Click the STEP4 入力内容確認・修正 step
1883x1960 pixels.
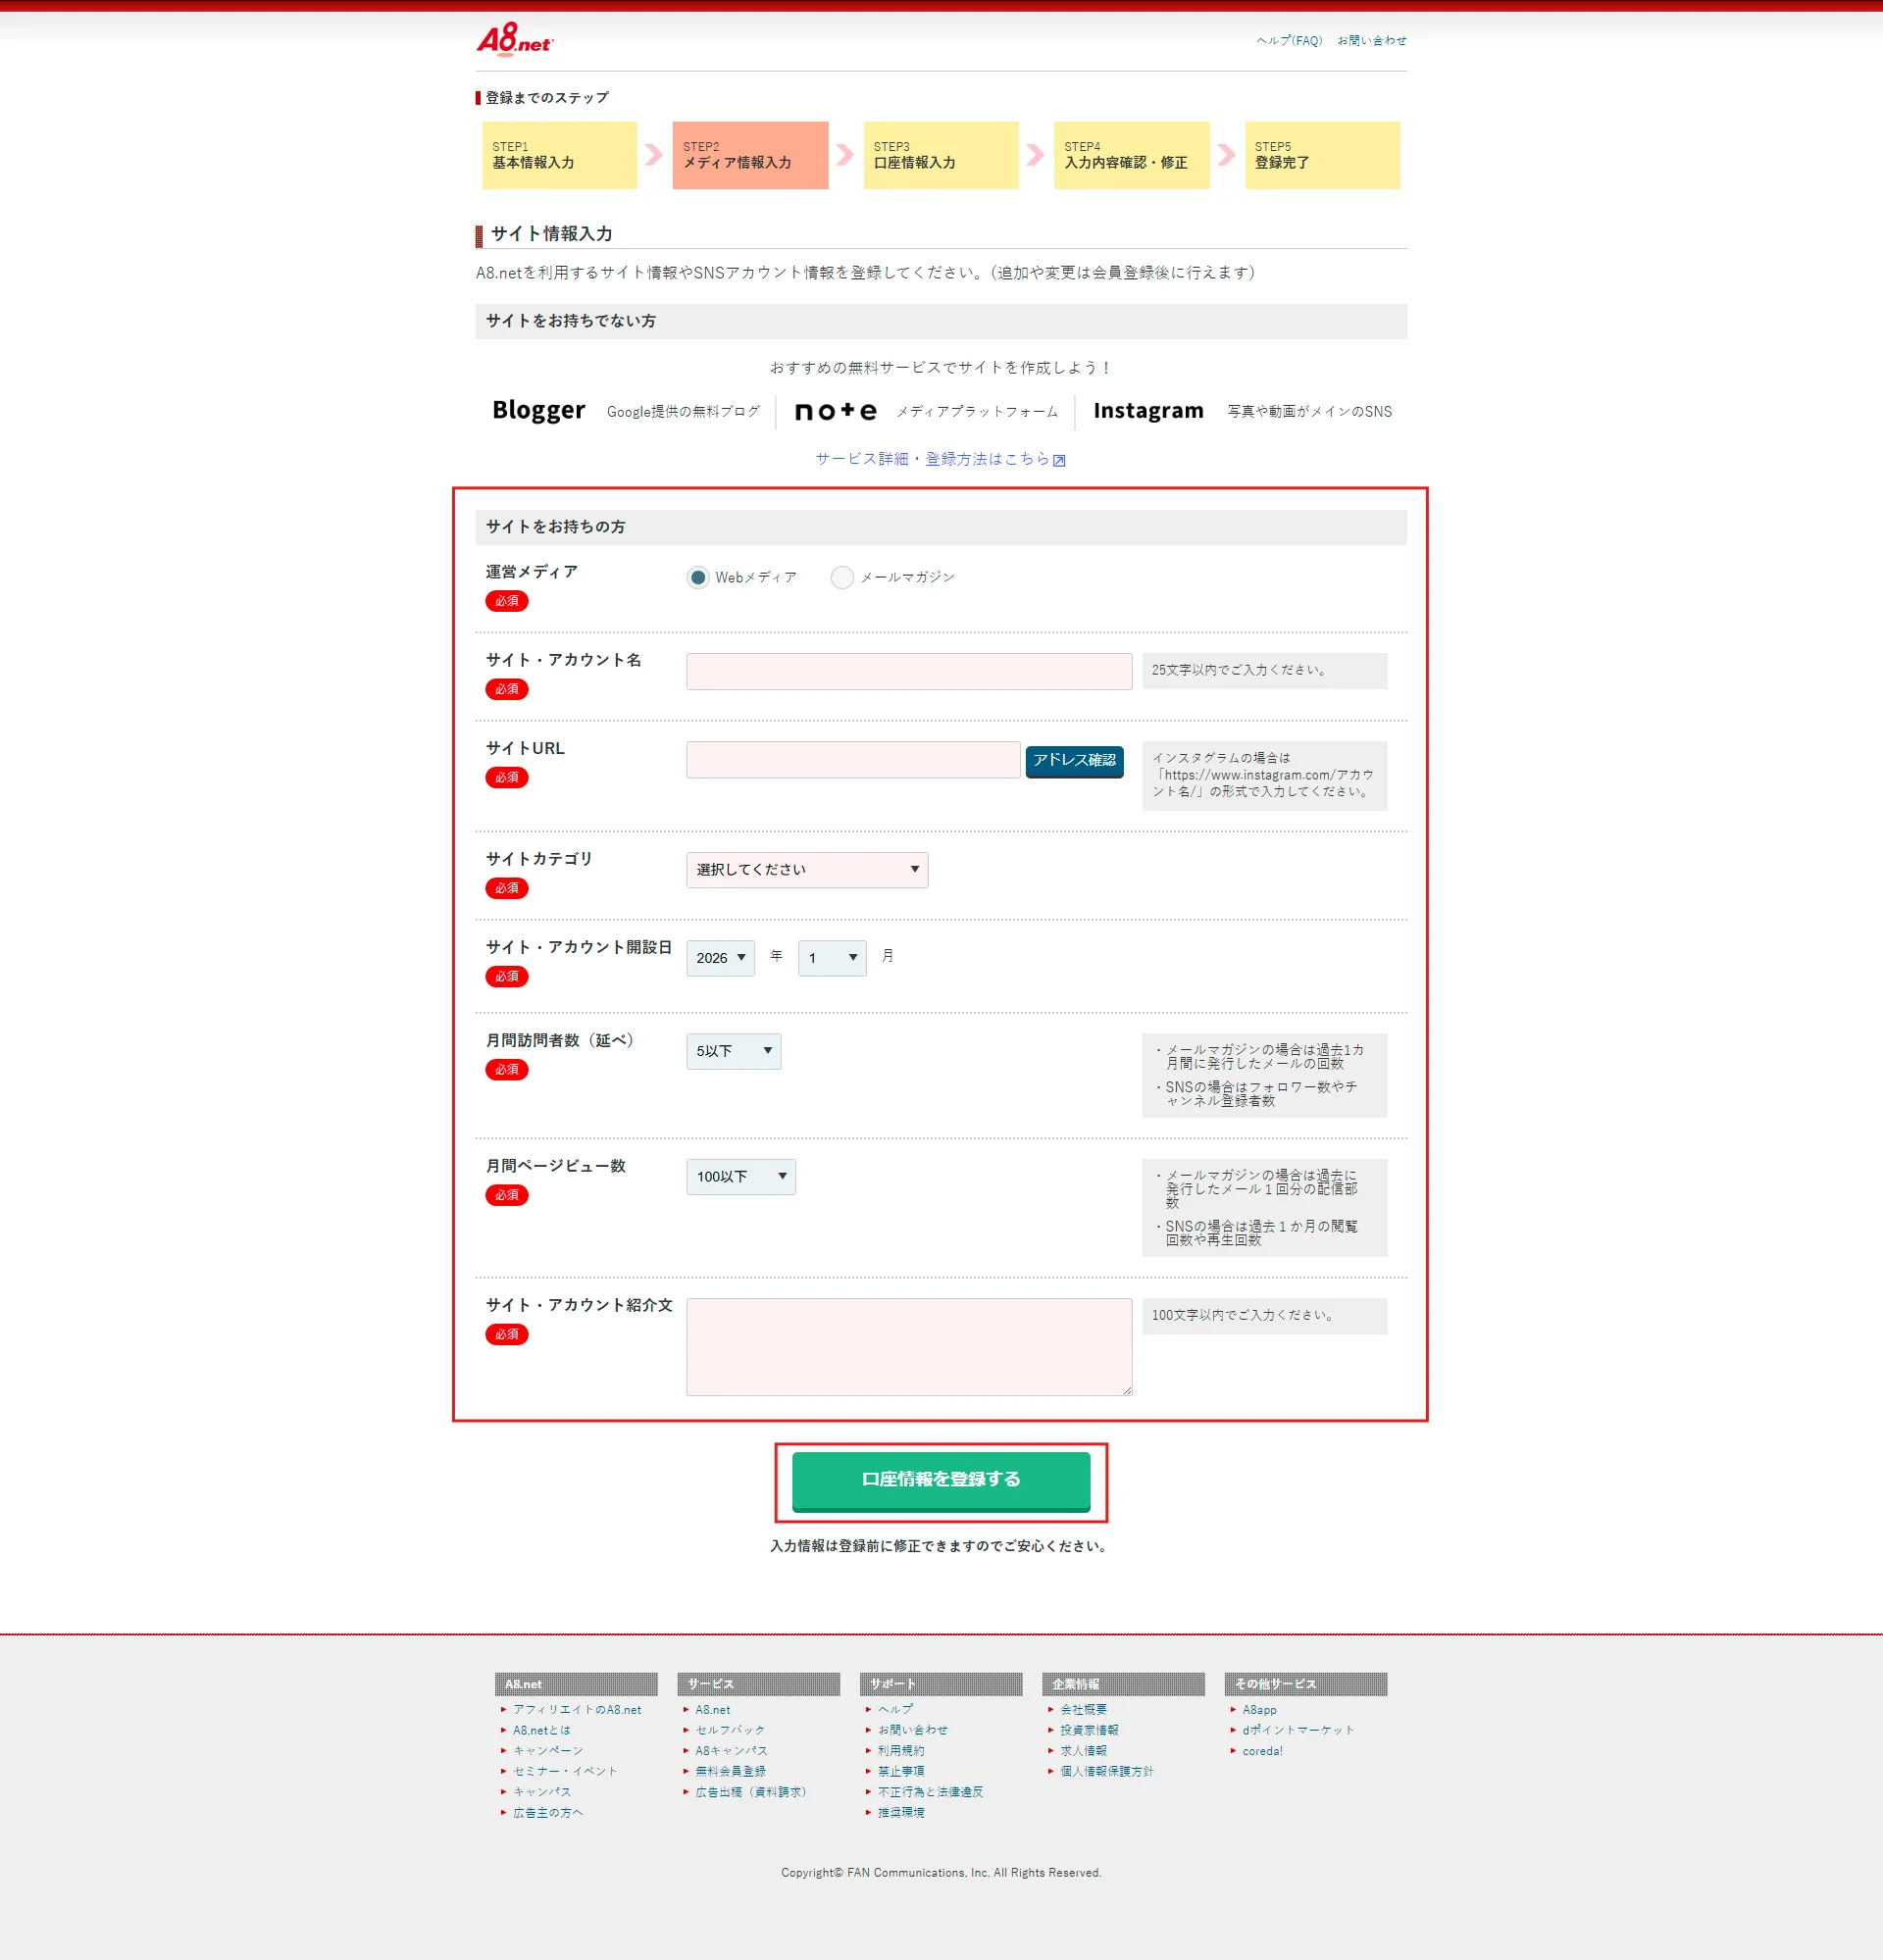point(1132,155)
